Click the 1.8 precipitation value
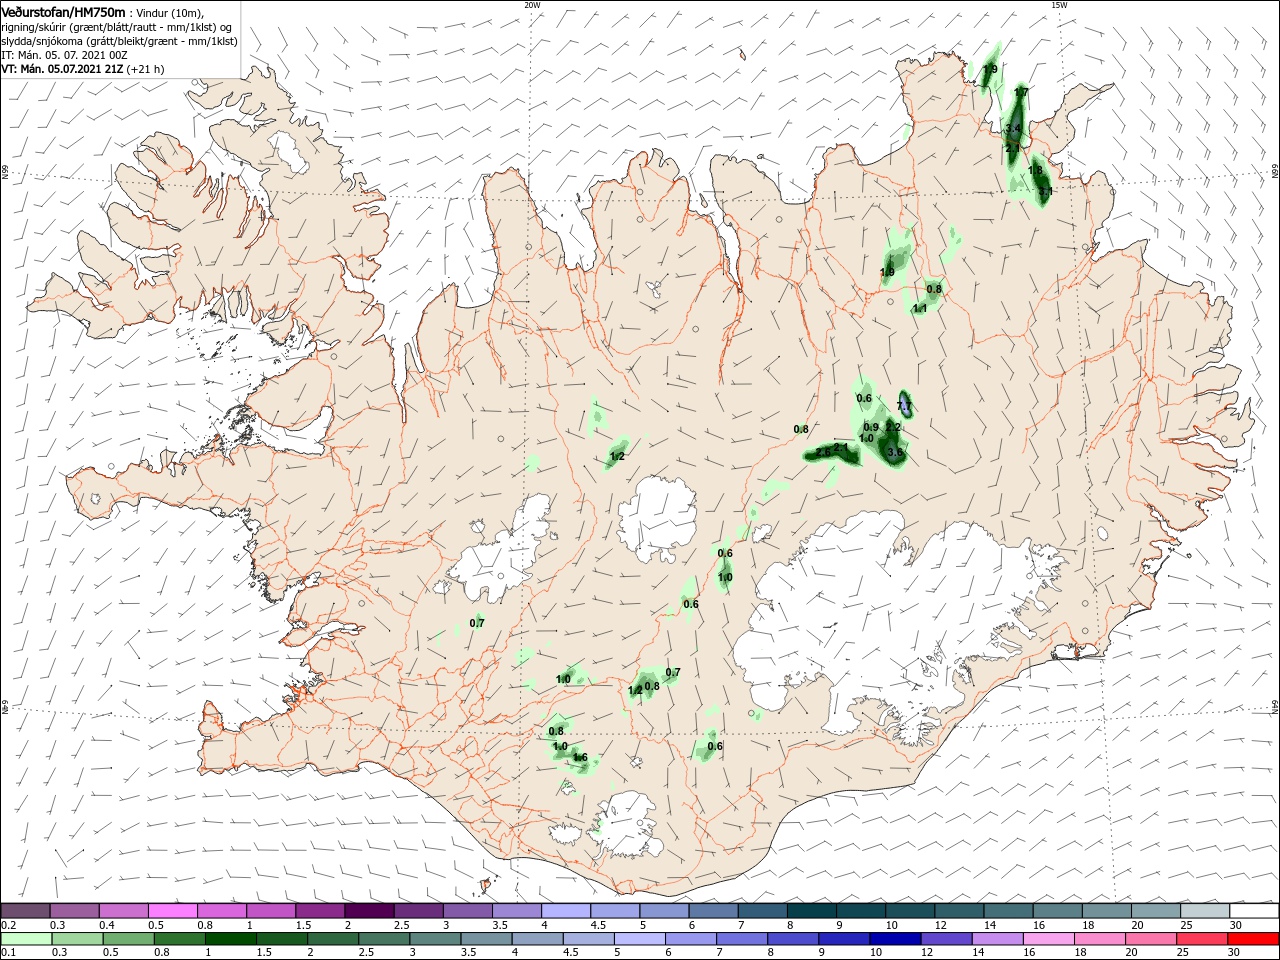1280x960 pixels. coord(1036,171)
